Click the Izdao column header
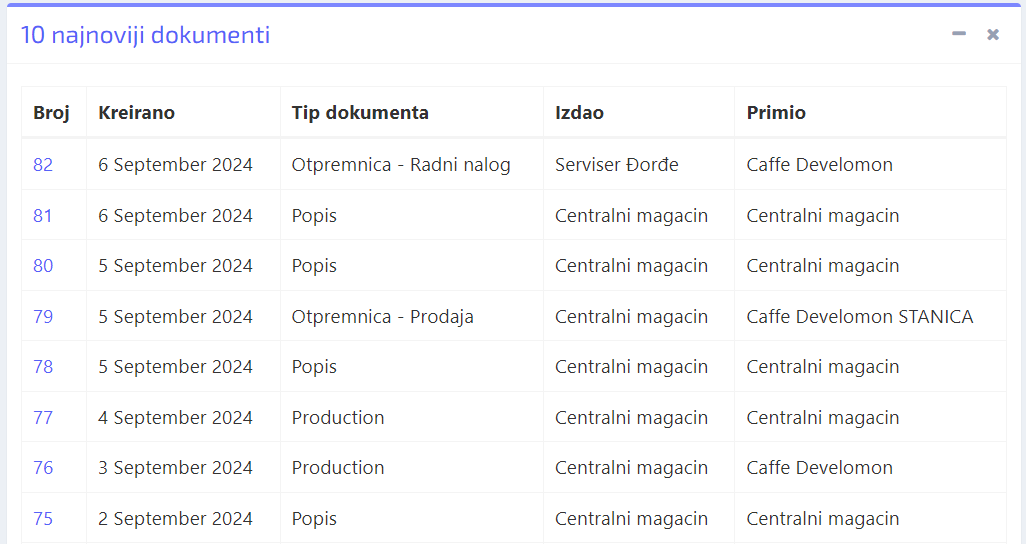 point(579,113)
